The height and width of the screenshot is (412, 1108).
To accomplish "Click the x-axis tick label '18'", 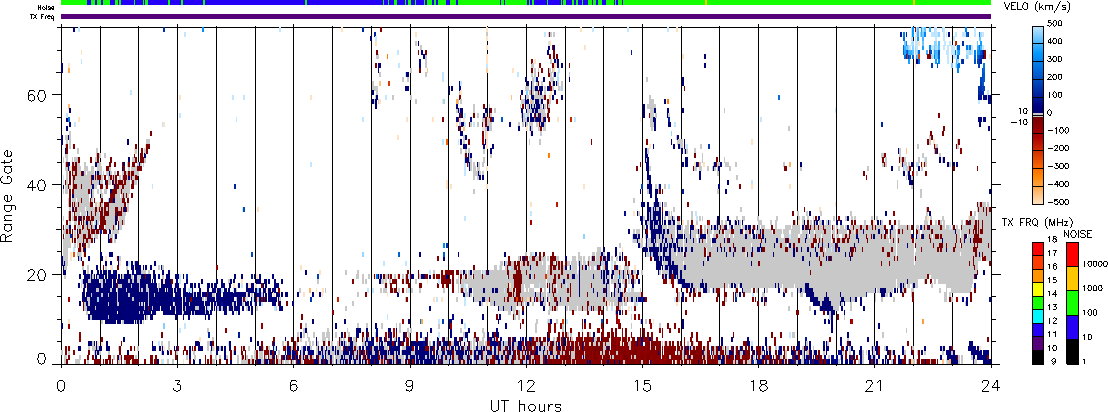I will [759, 387].
